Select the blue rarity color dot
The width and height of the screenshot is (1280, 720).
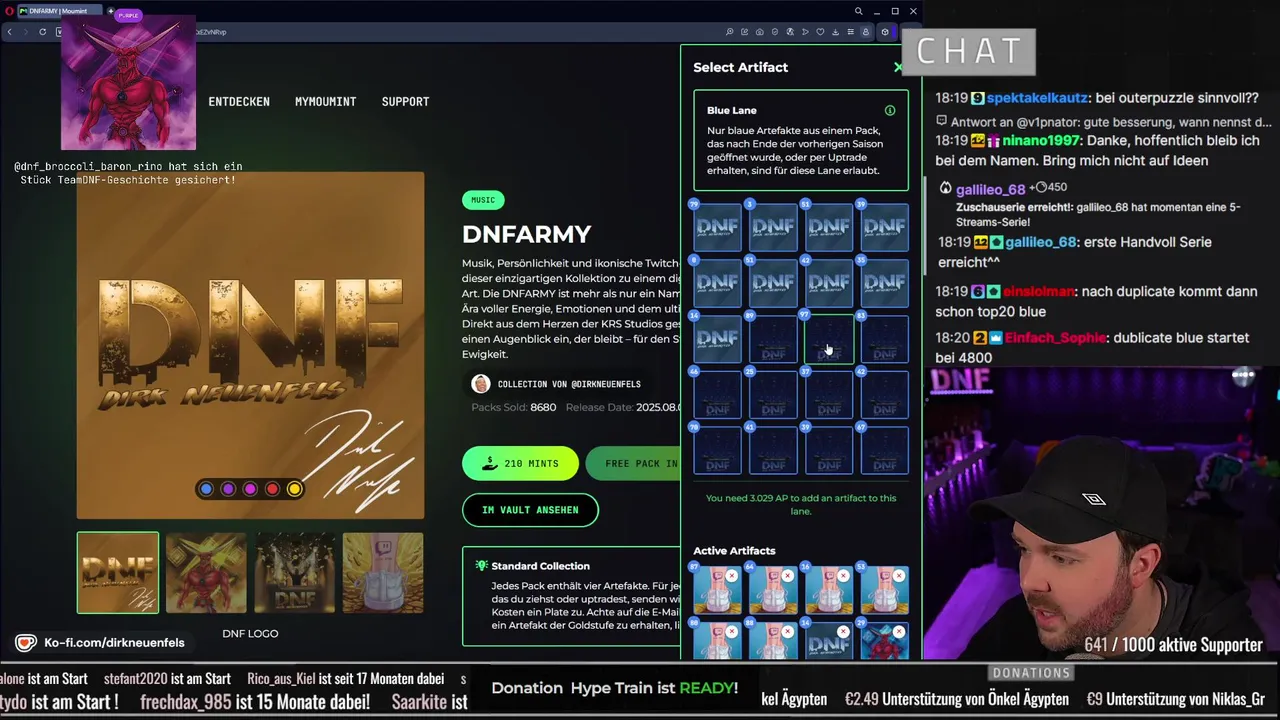coord(206,489)
